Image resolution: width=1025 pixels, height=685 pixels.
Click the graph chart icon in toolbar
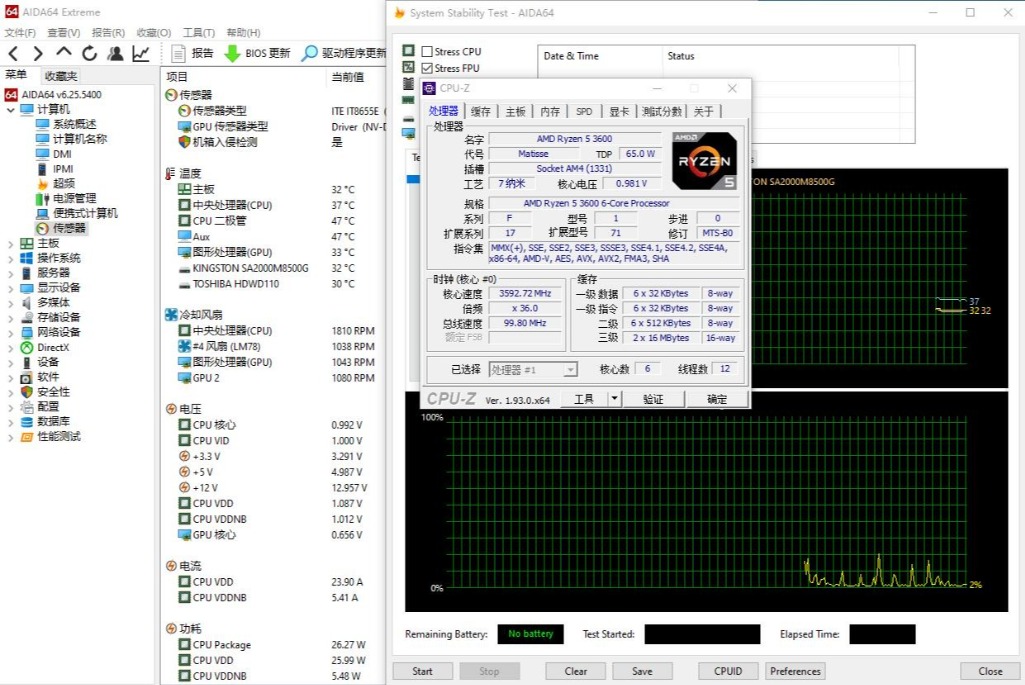[x=141, y=54]
